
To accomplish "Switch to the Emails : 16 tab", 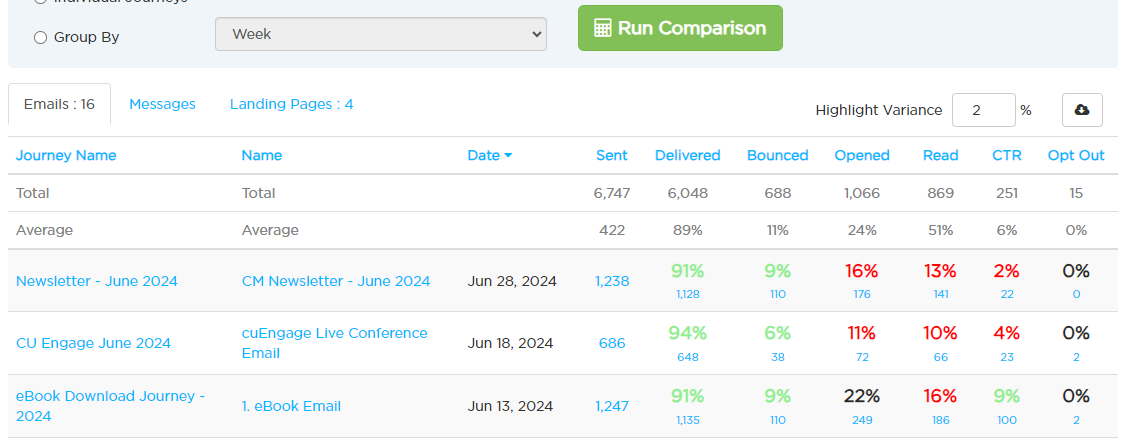I will [59, 104].
